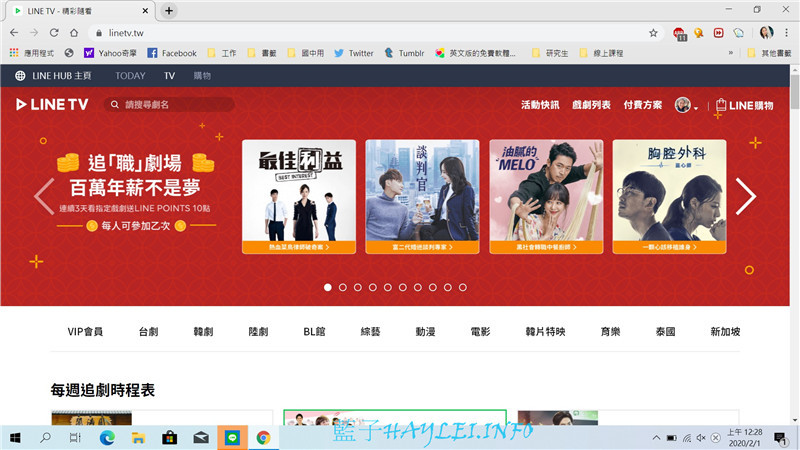
Task: Open 付費方案 link
Action: click(643, 105)
